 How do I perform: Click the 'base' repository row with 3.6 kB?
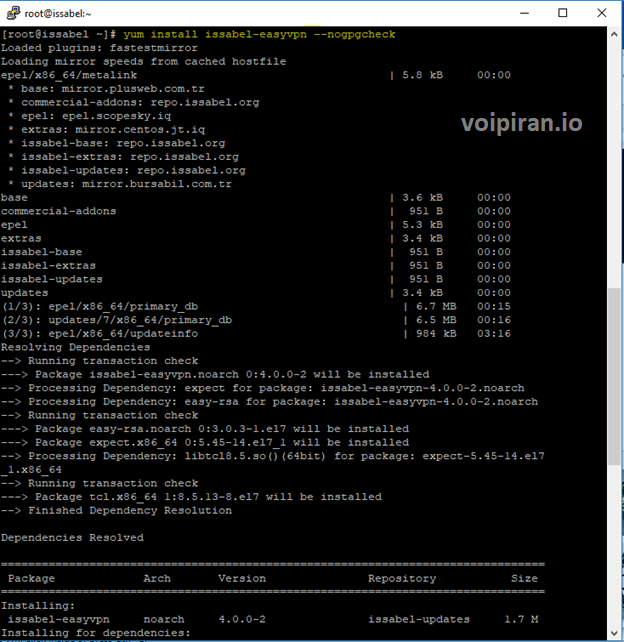coord(255,197)
